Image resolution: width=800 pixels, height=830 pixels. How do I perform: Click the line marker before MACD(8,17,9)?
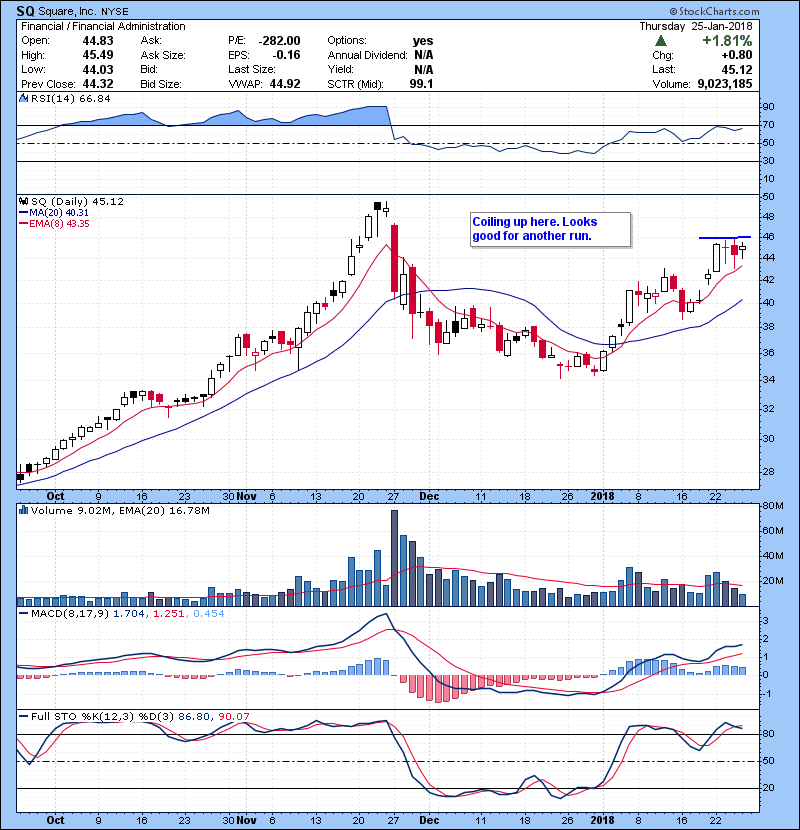coord(23,614)
